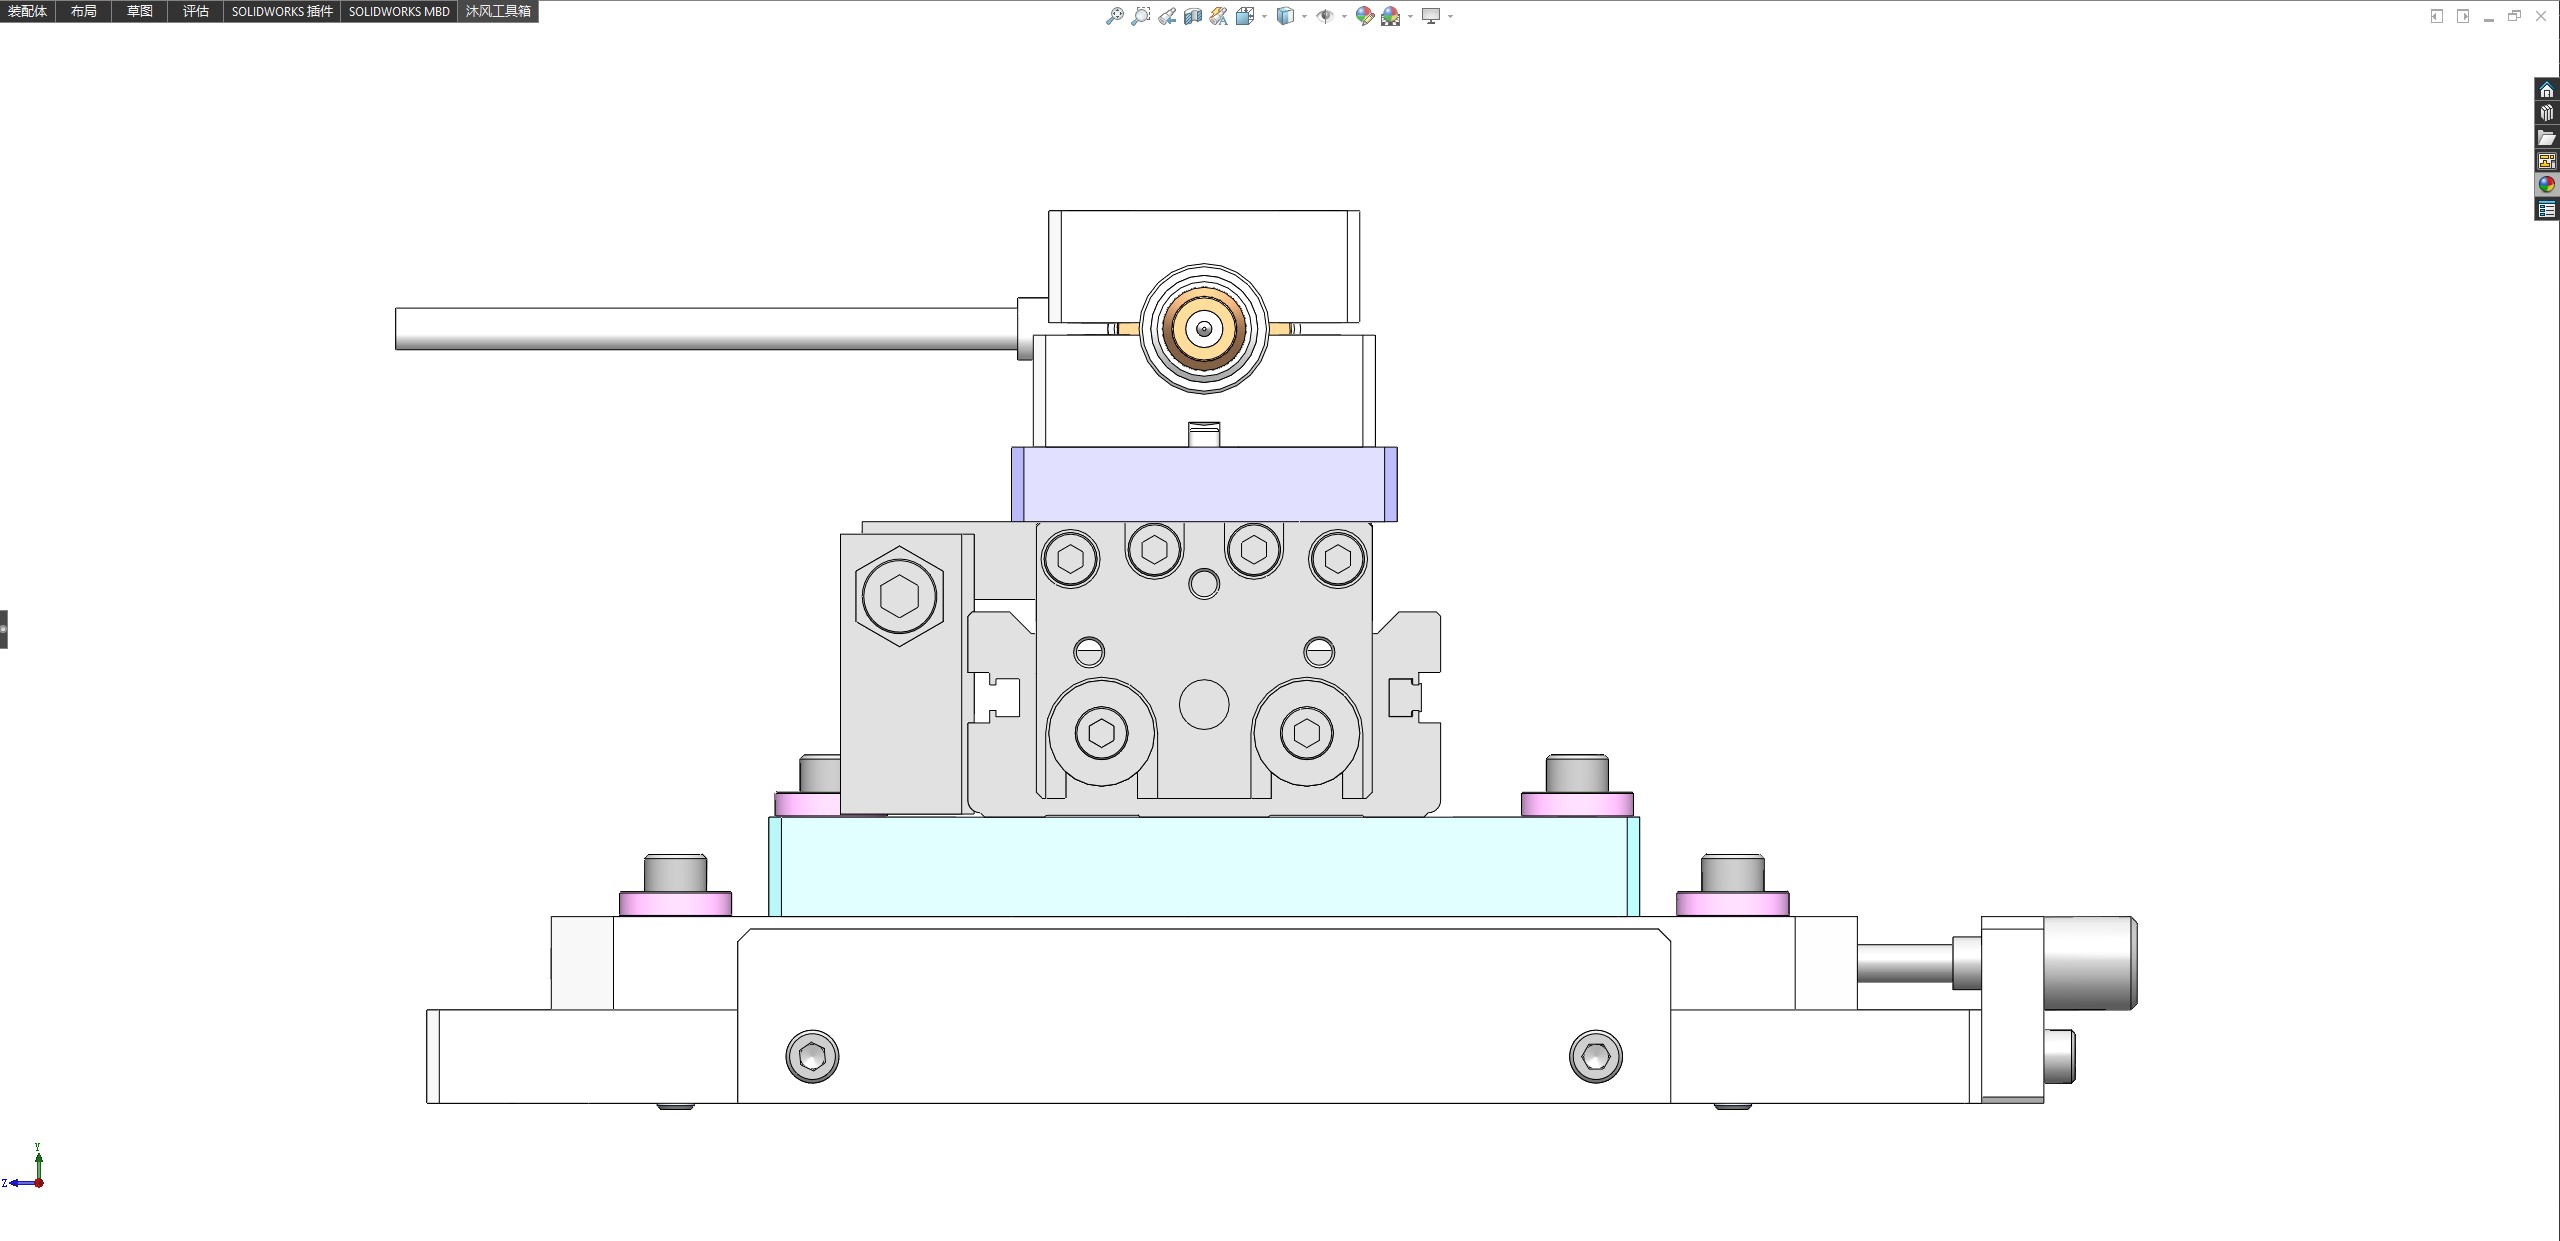Expand the Display Style dropdown arrow
This screenshot has width=2560, height=1241.
click(x=1304, y=16)
